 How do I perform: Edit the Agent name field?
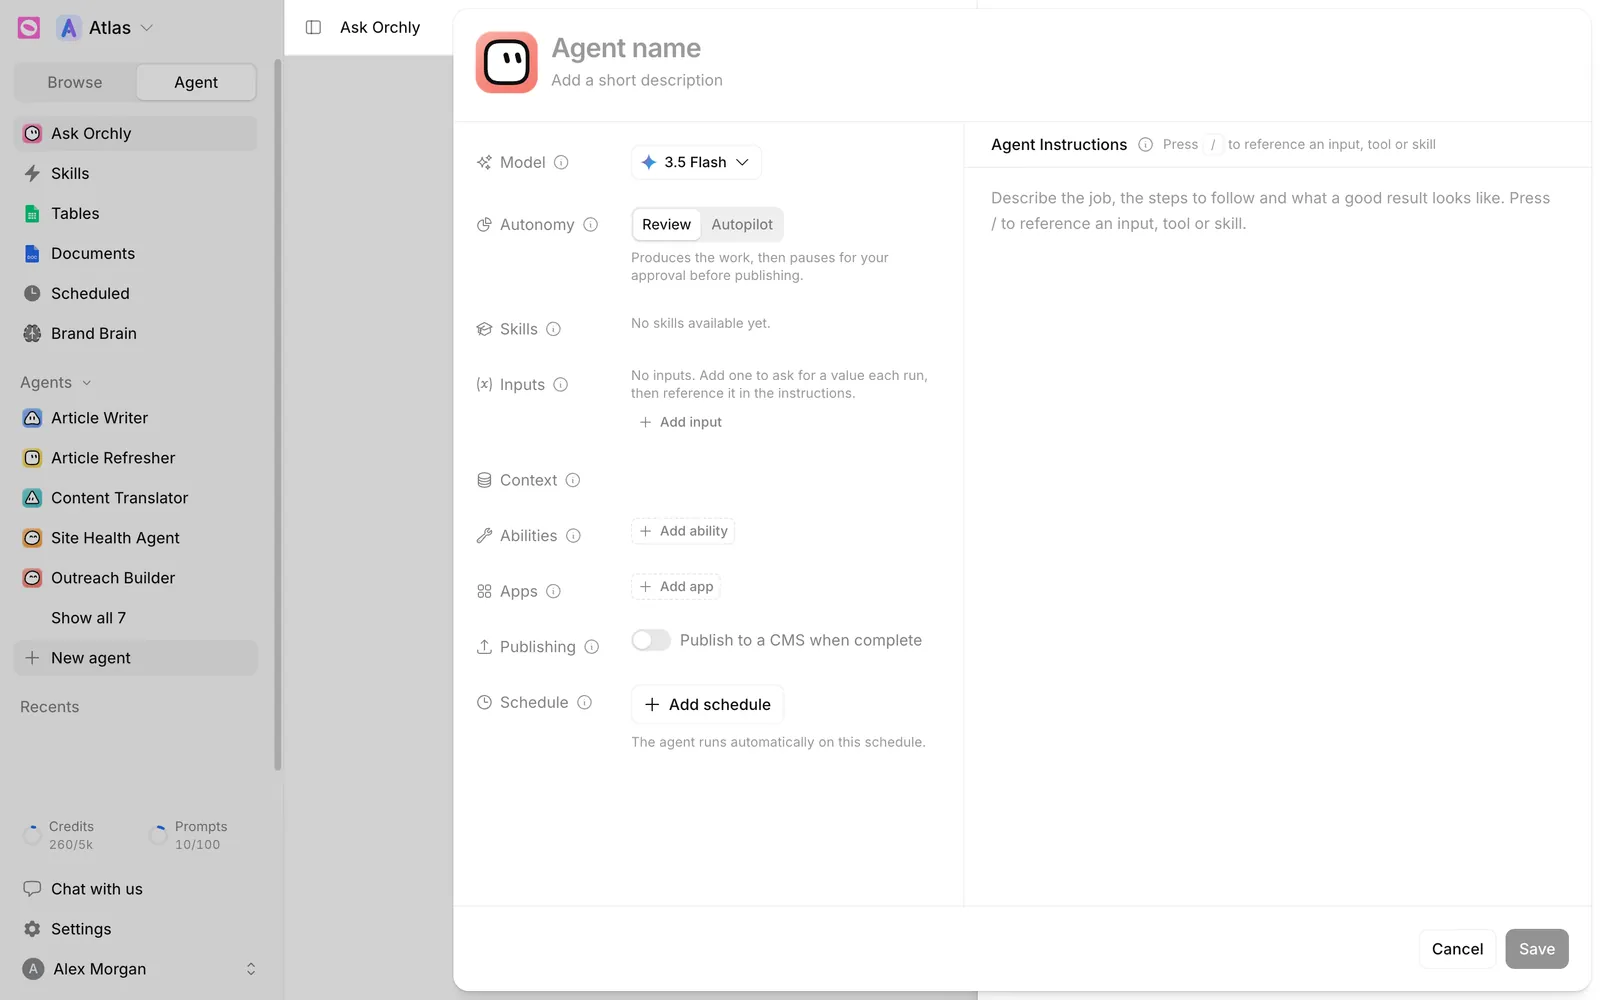pos(626,48)
